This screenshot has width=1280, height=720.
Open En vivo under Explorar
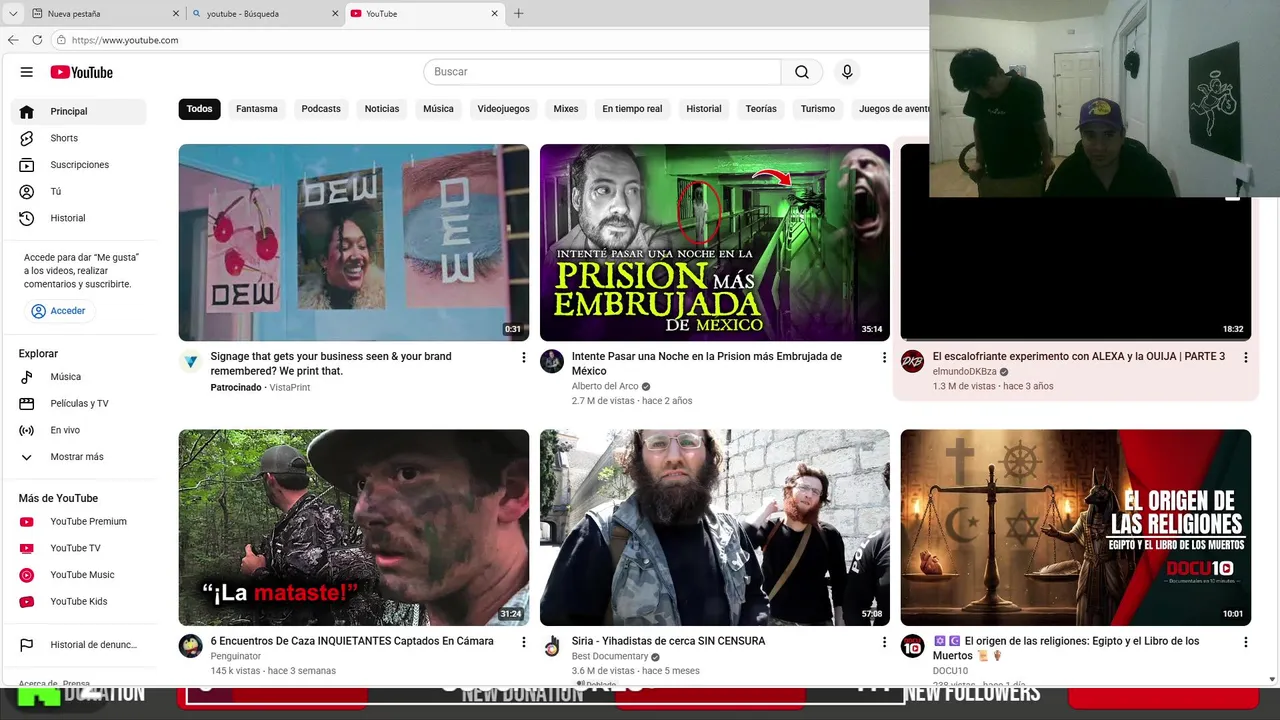79,430
